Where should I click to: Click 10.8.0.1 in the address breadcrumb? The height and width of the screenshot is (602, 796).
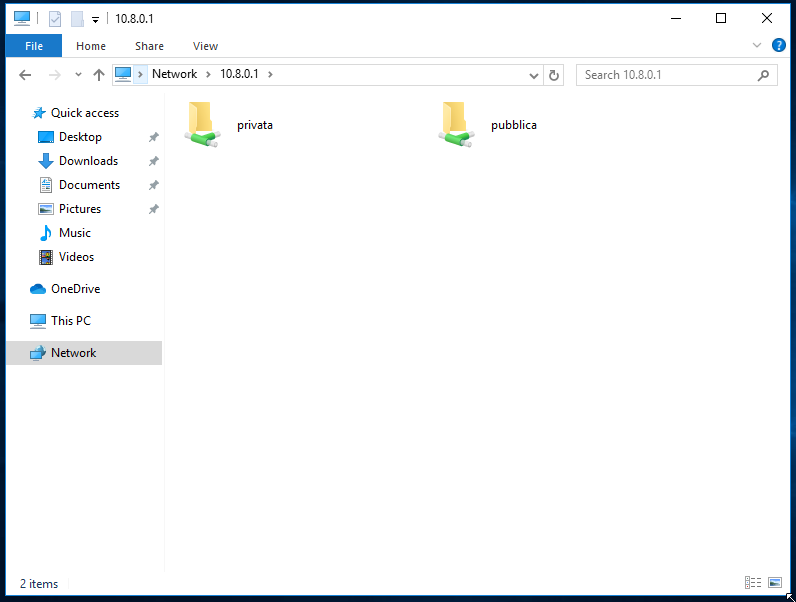(x=239, y=74)
